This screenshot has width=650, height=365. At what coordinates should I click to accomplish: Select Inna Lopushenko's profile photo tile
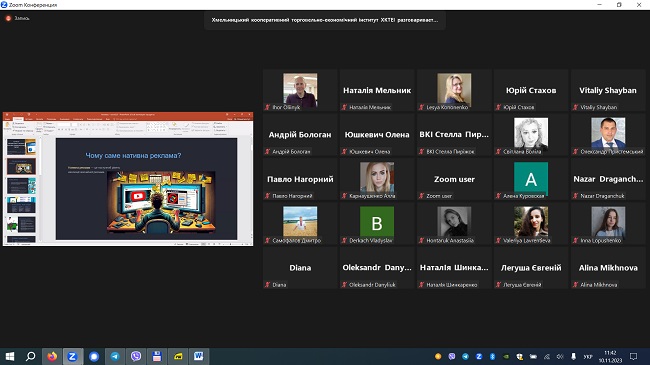tap(608, 222)
